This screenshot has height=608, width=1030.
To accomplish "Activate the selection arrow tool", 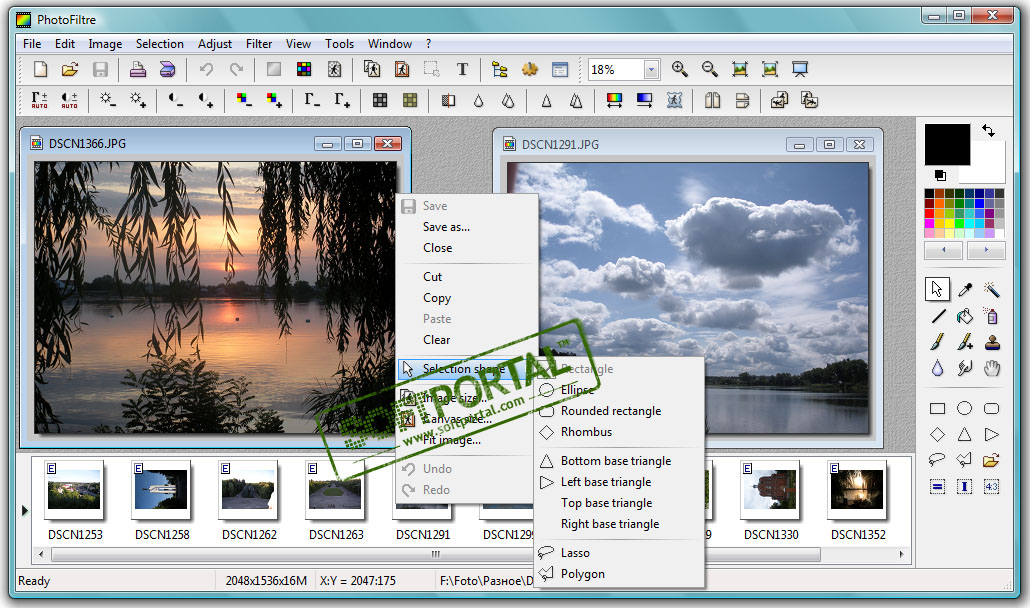I will 937,290.
